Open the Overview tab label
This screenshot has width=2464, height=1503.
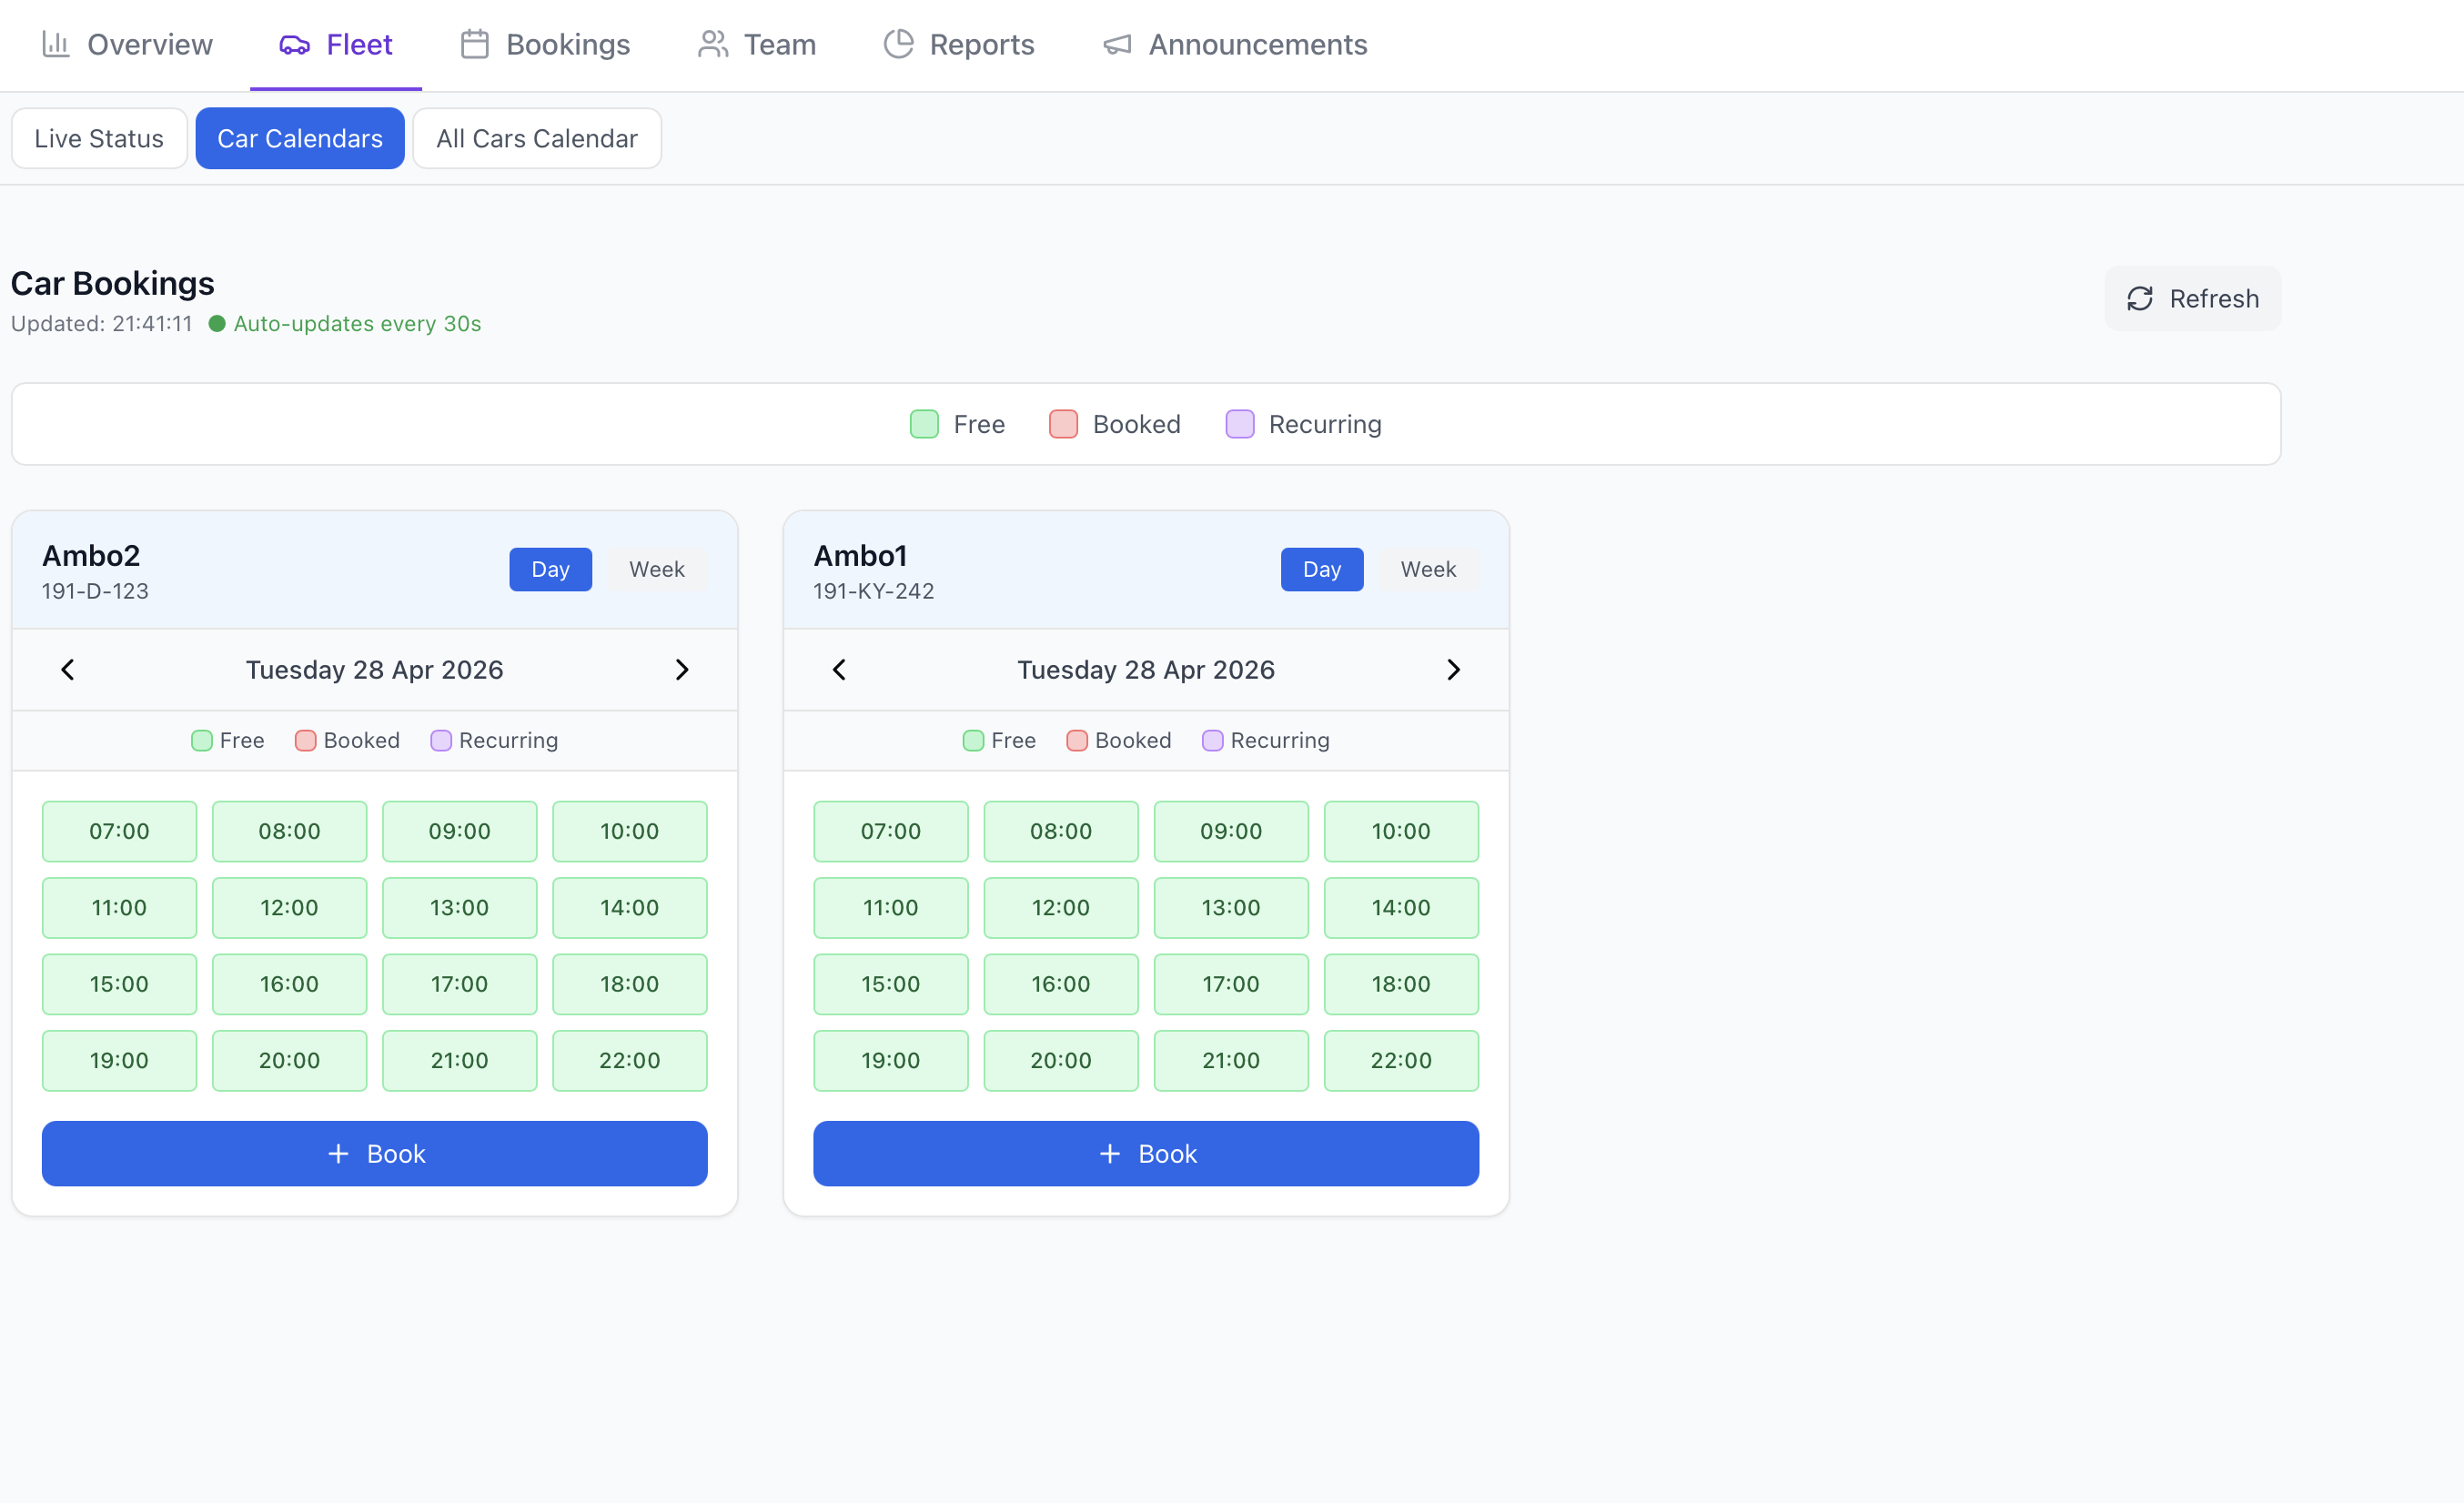pyautogui.click(x=150, y=44)
